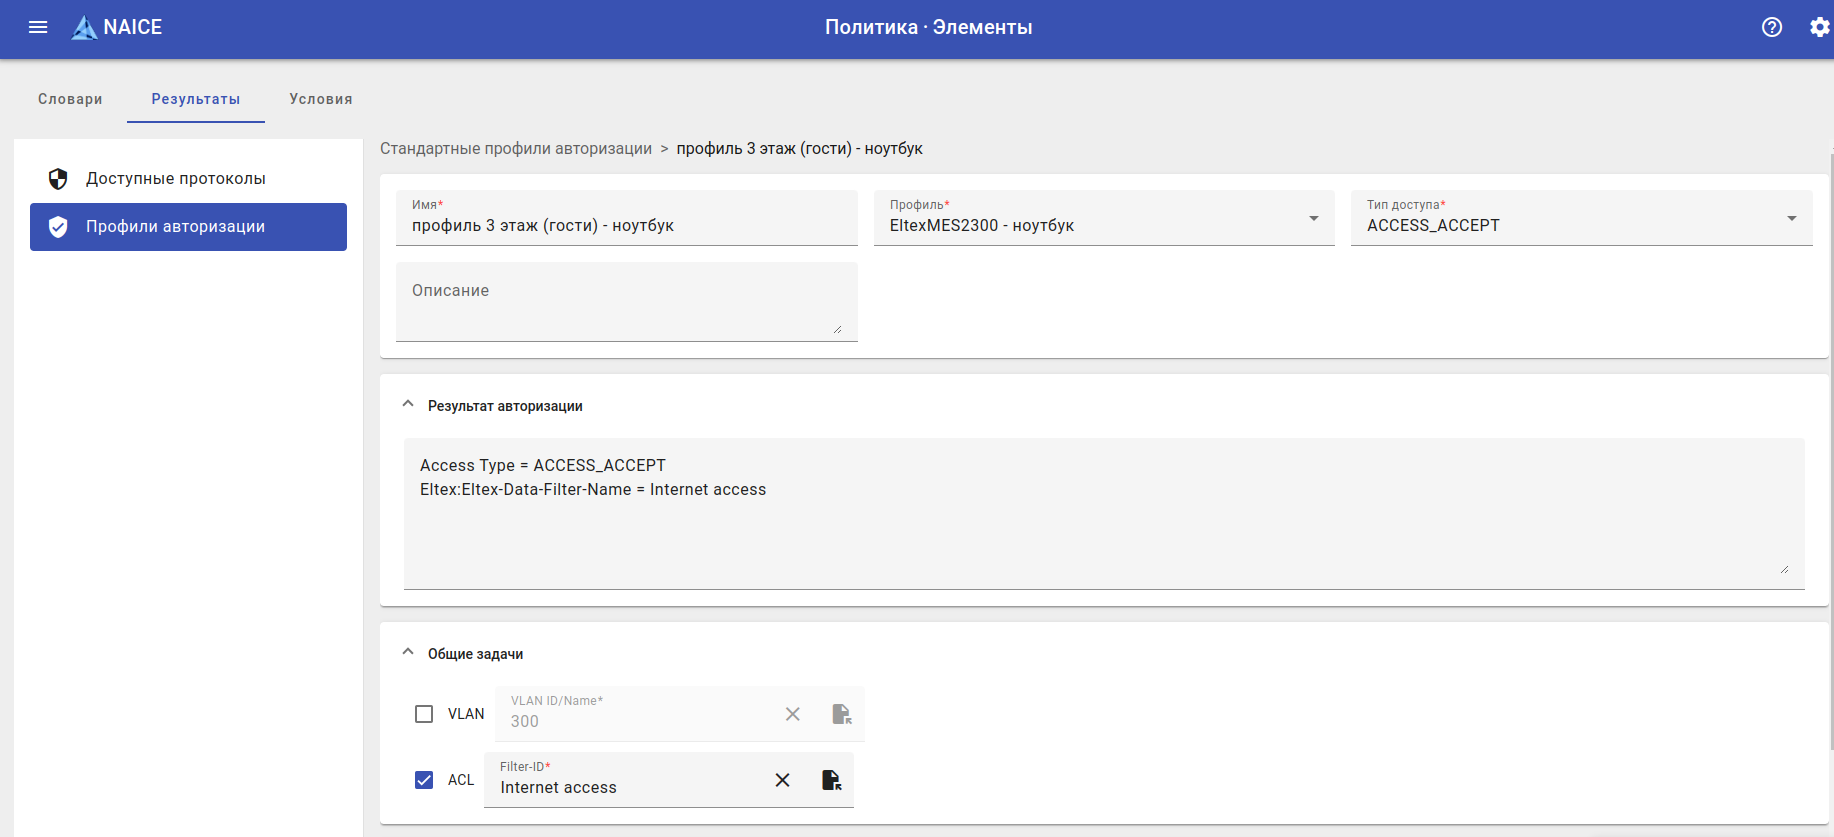Clear the VLAN ID/Name field
Screen dimensions: 1834x837
[792, 714]
